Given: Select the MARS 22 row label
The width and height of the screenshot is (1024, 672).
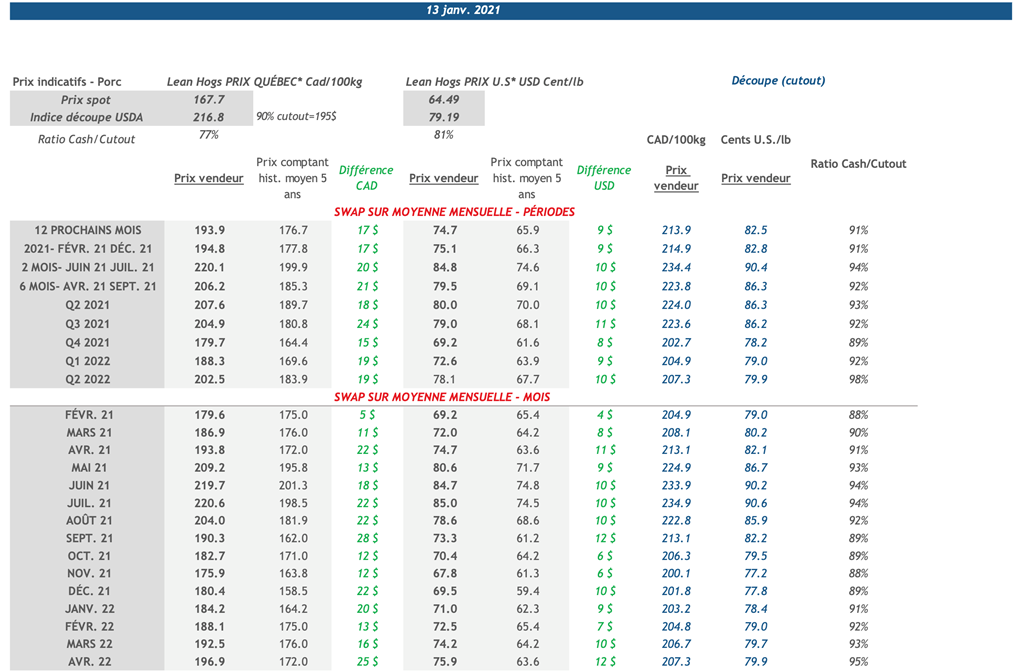Looking at the screenshot, I should click(x=90, y=644).
